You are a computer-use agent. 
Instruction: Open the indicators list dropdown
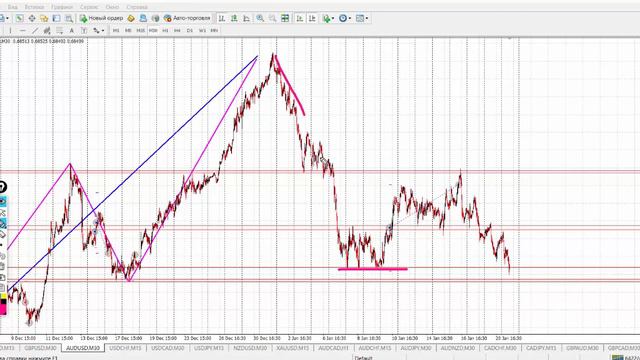(328, 18)
